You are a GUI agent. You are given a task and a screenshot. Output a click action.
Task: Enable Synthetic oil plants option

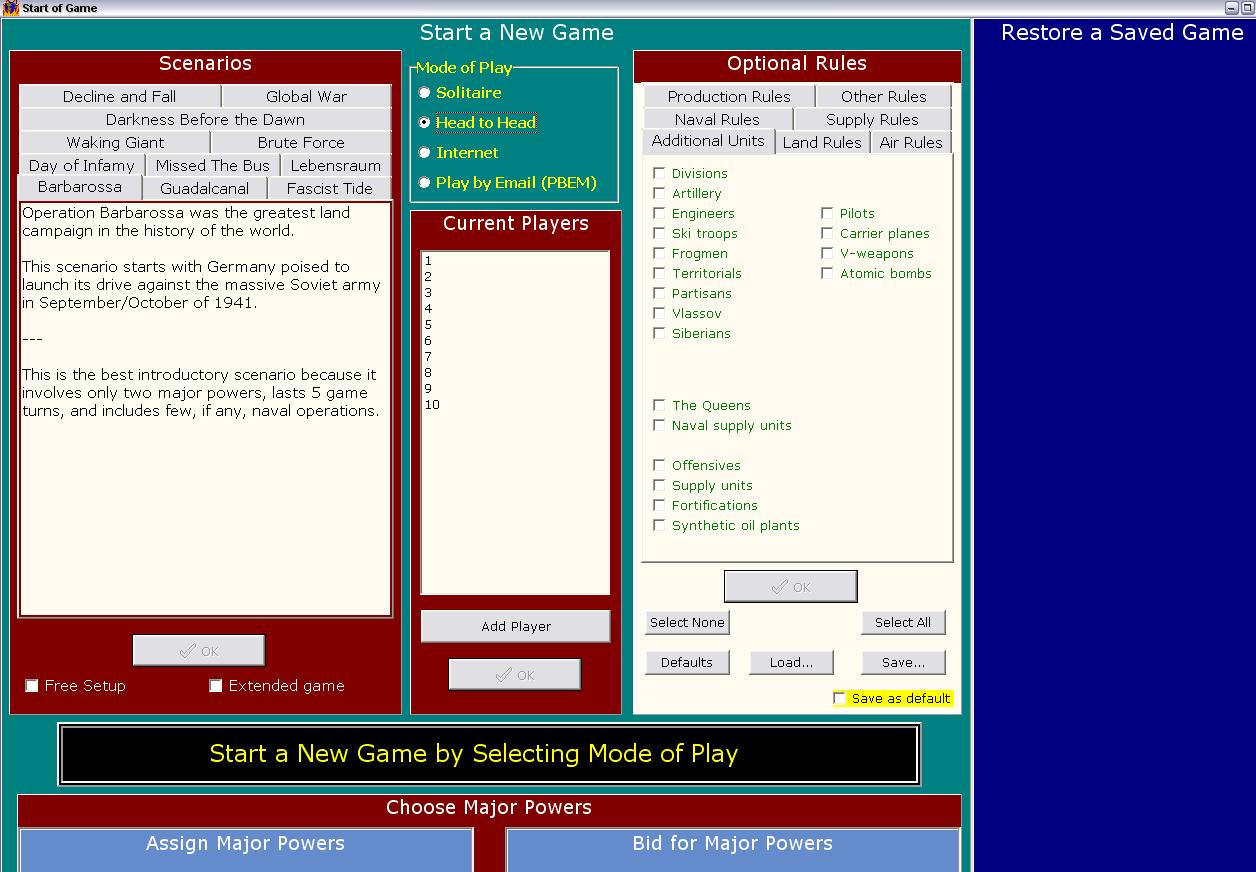pyautogui.click(x=659, y=525)
